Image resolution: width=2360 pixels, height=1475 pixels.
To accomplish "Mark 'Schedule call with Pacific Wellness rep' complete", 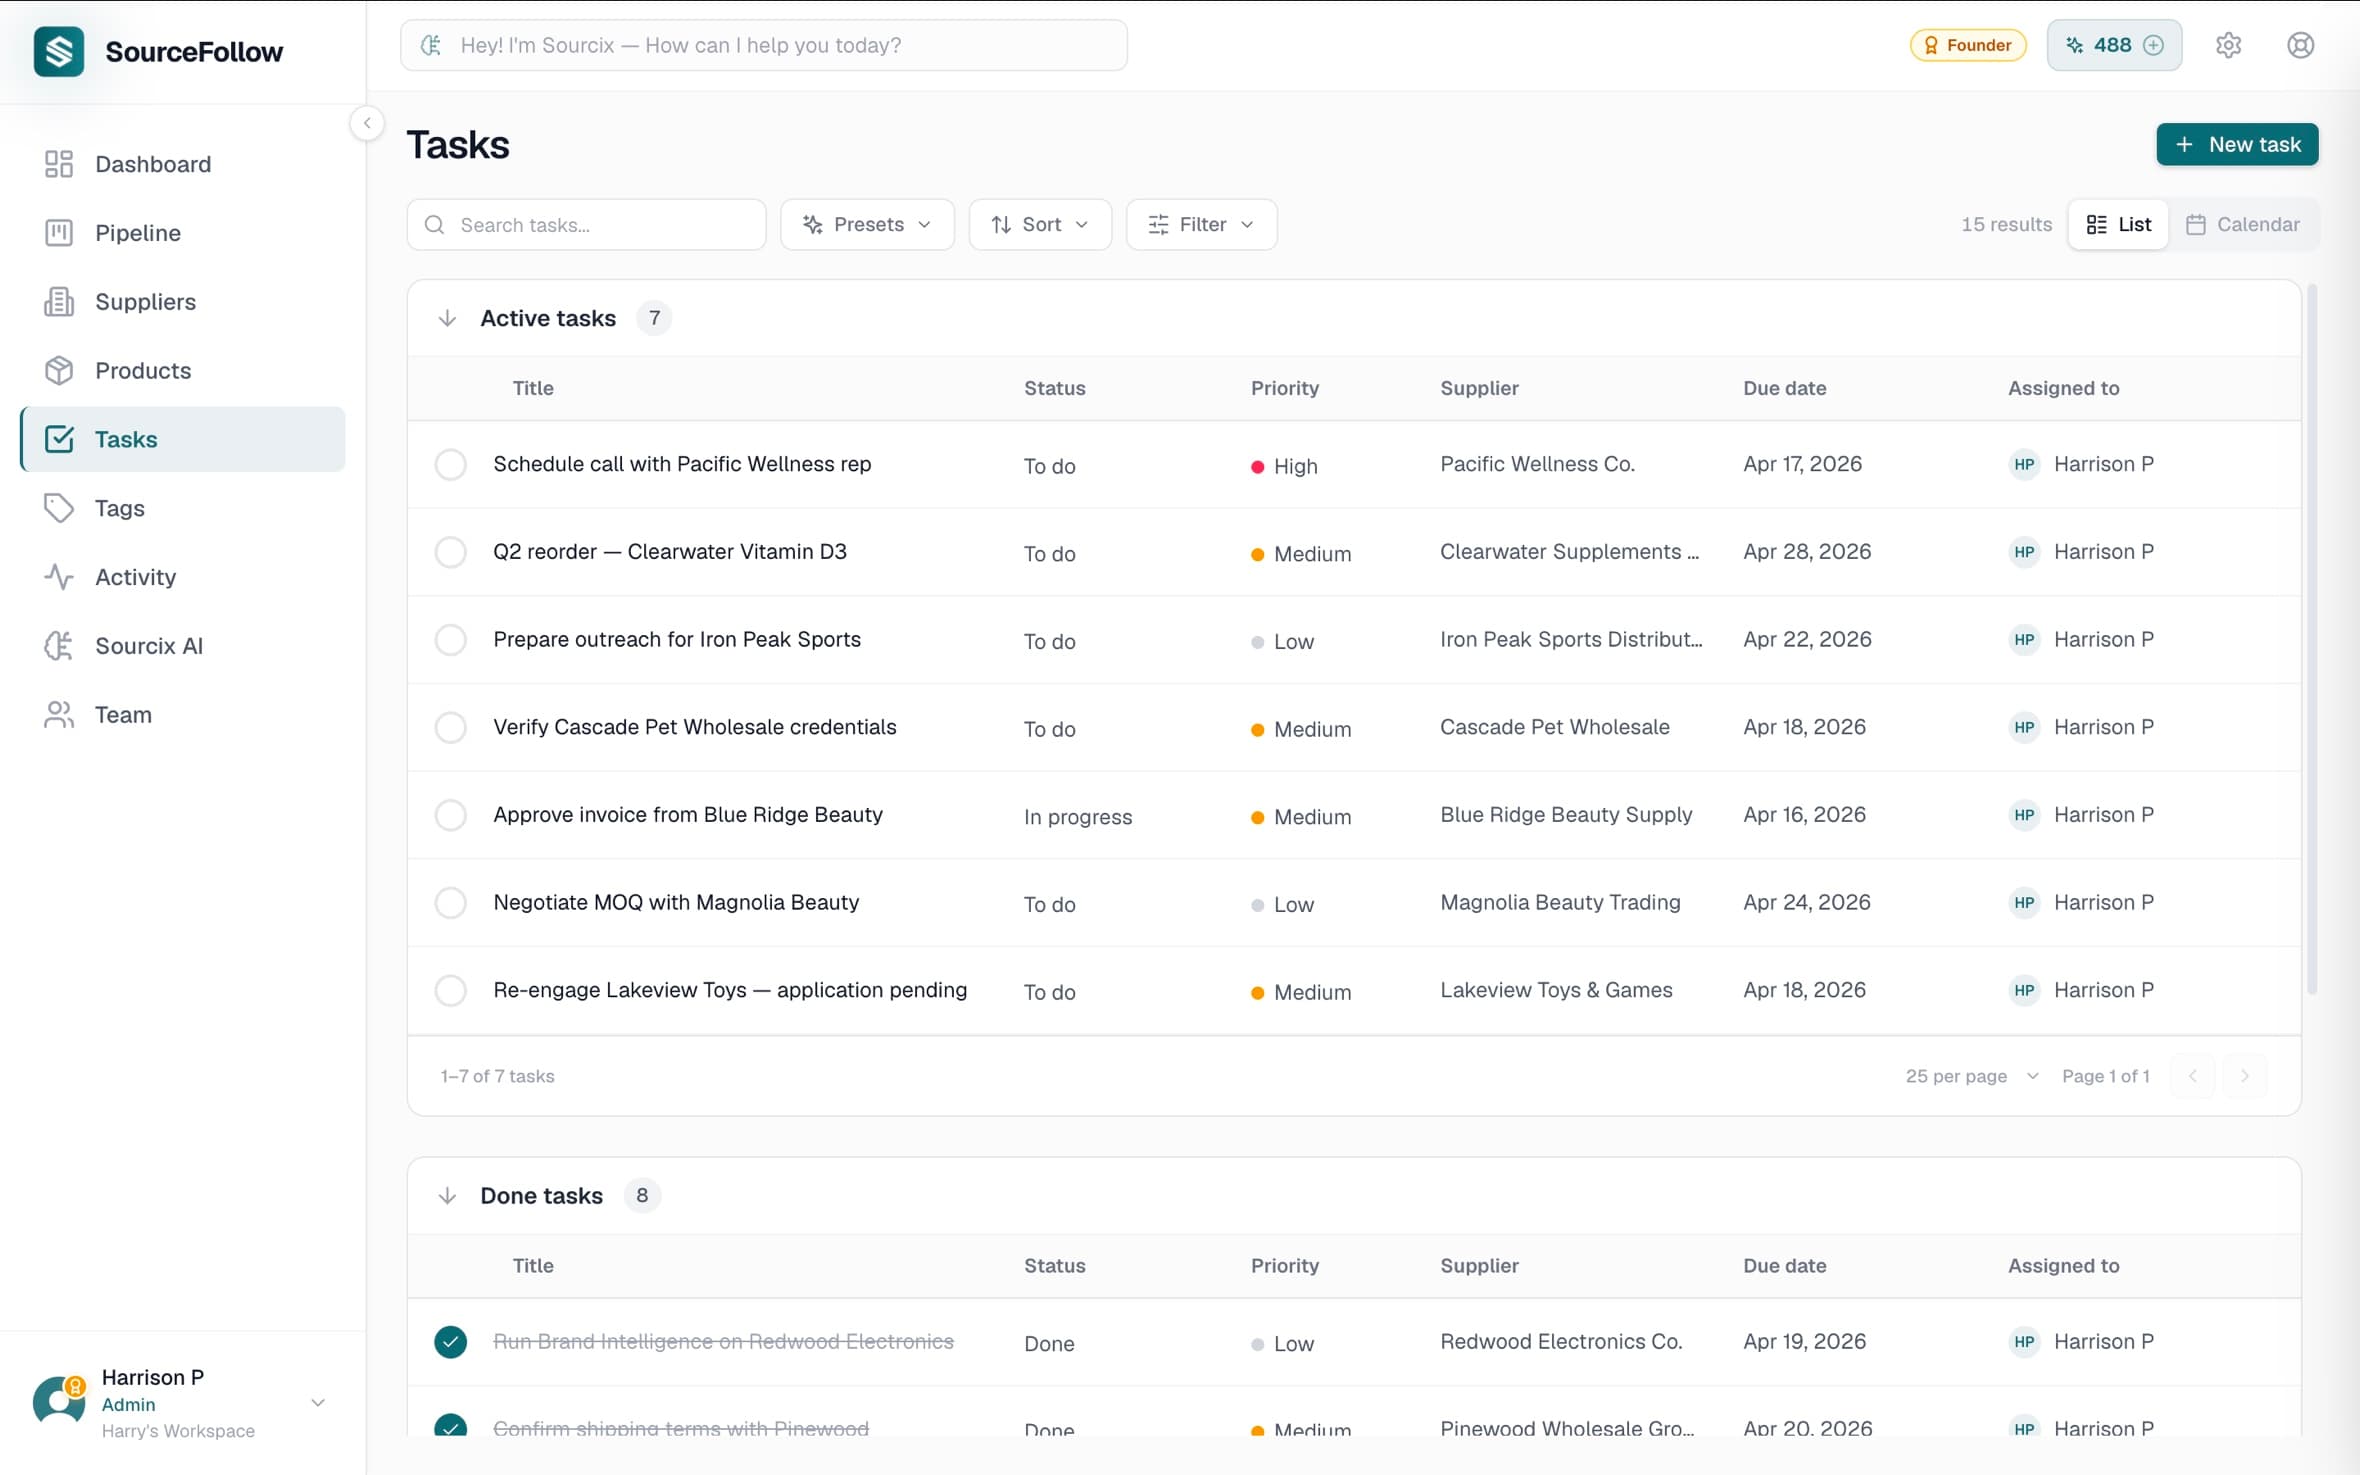I will click(x=451, y=464).
